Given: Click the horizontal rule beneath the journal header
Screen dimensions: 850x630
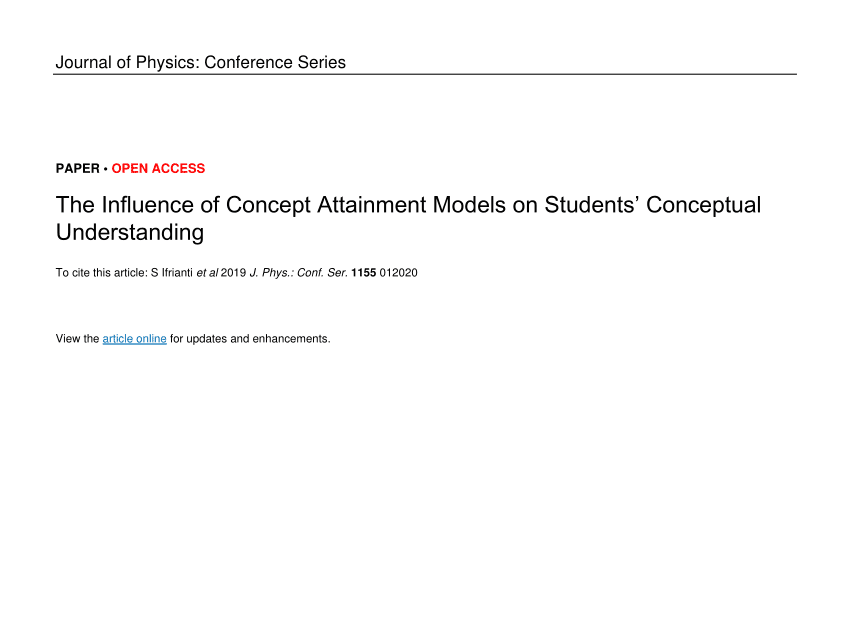Looking at the screenshot, I should click(x=425, y=74).
